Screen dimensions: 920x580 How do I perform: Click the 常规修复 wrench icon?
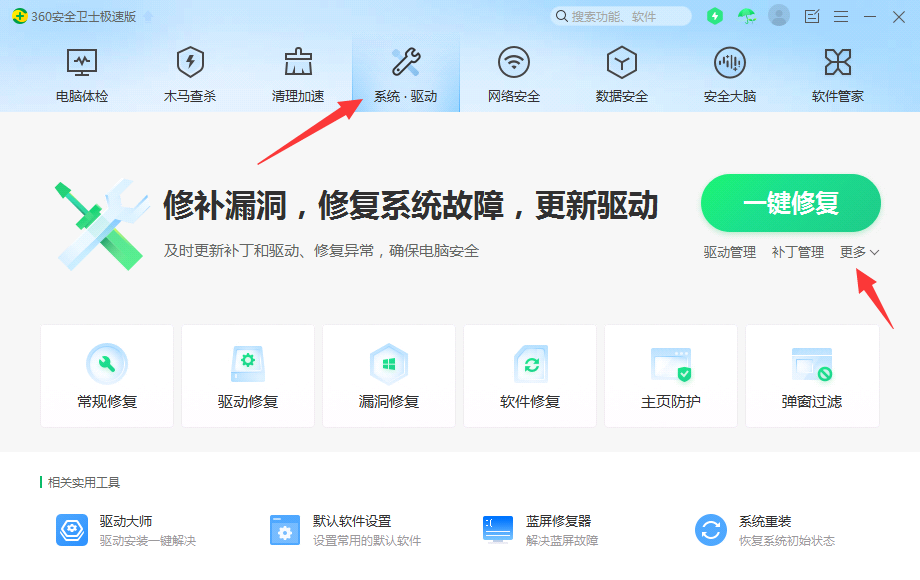pyautogui.click(x=107, y=364)
